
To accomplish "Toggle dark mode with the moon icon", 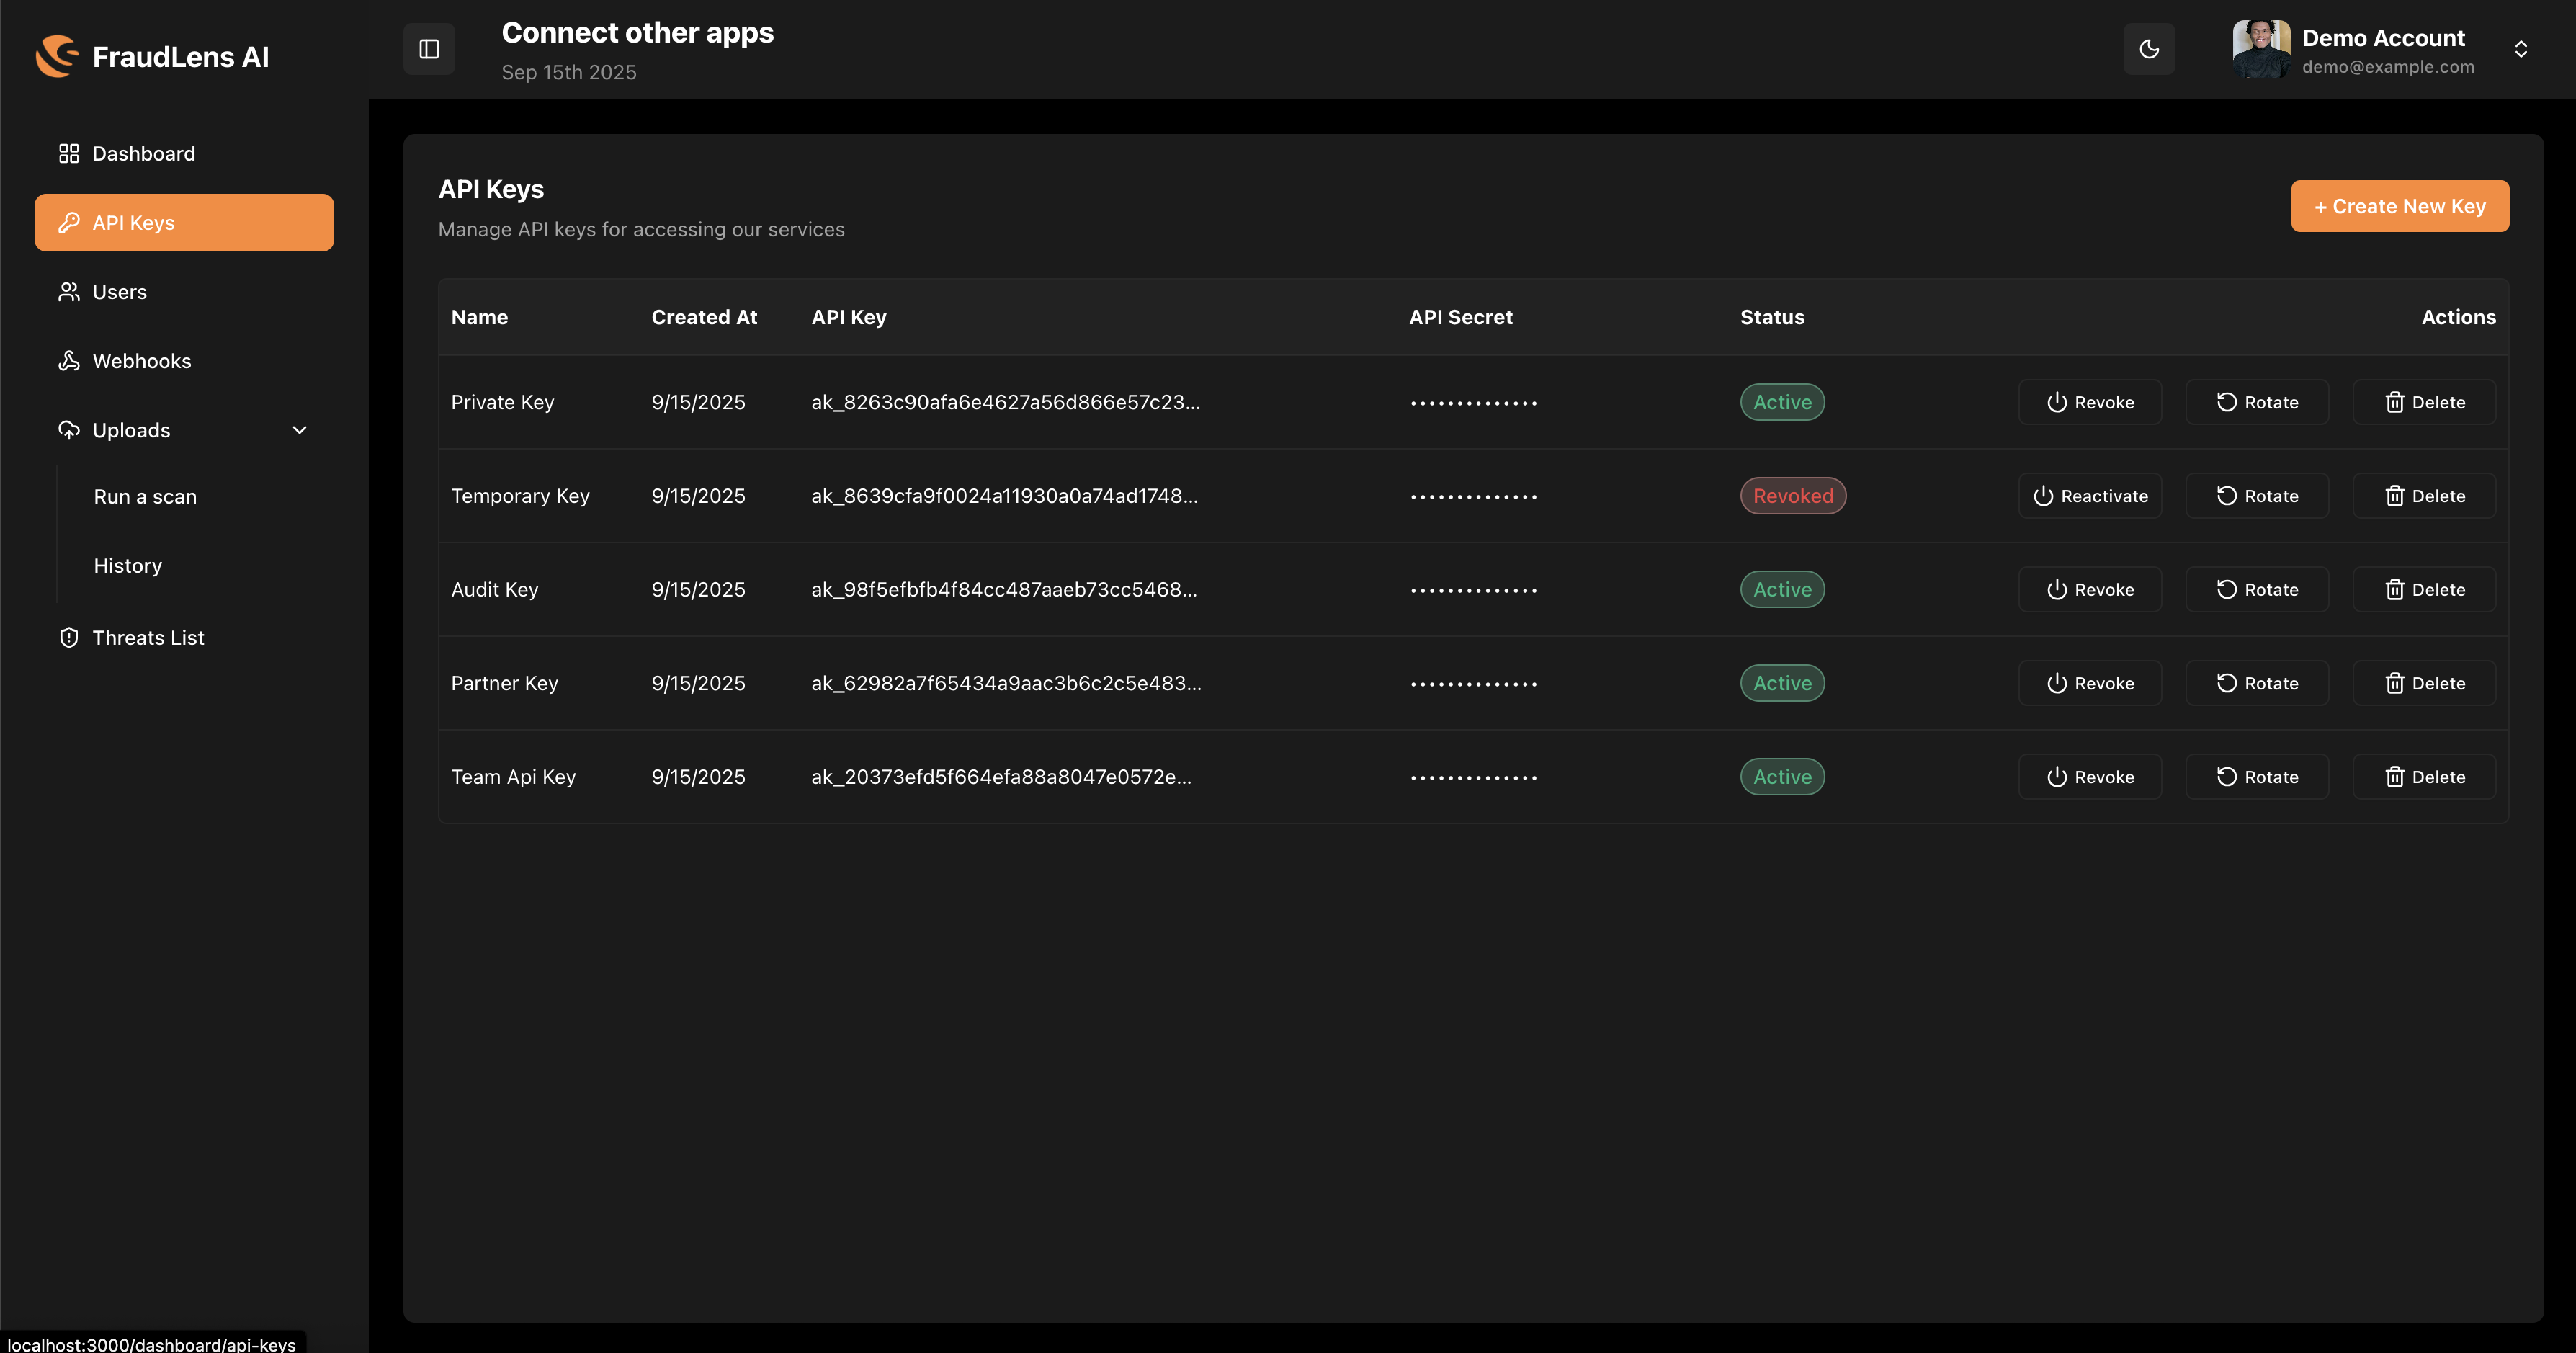I will pyautogui.click(x=2149, y=48).
